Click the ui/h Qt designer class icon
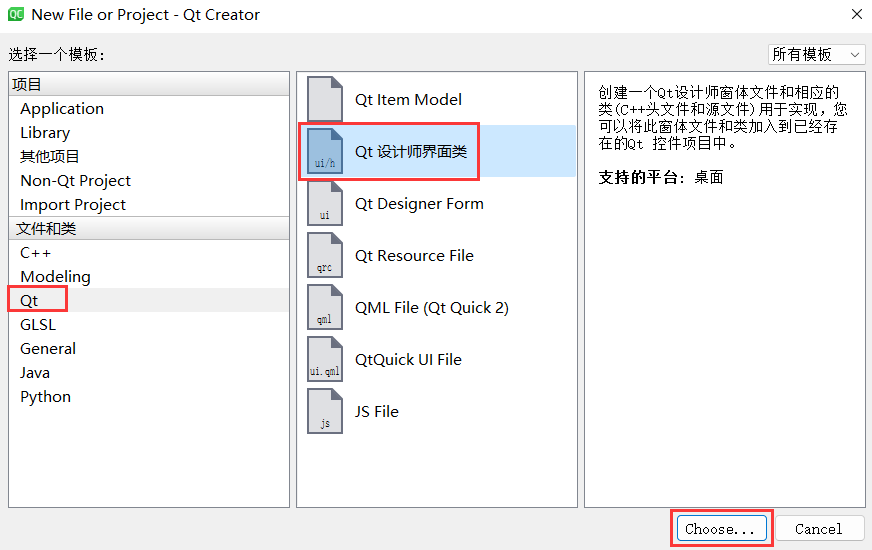872x550 pixels. 325,151
